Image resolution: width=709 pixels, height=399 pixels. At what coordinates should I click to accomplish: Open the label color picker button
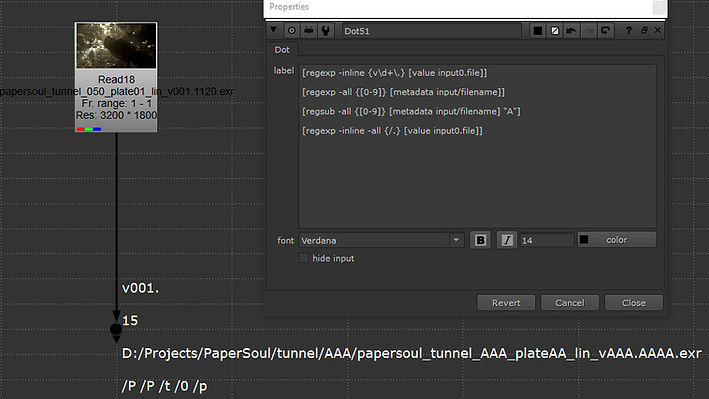point(617,240)
